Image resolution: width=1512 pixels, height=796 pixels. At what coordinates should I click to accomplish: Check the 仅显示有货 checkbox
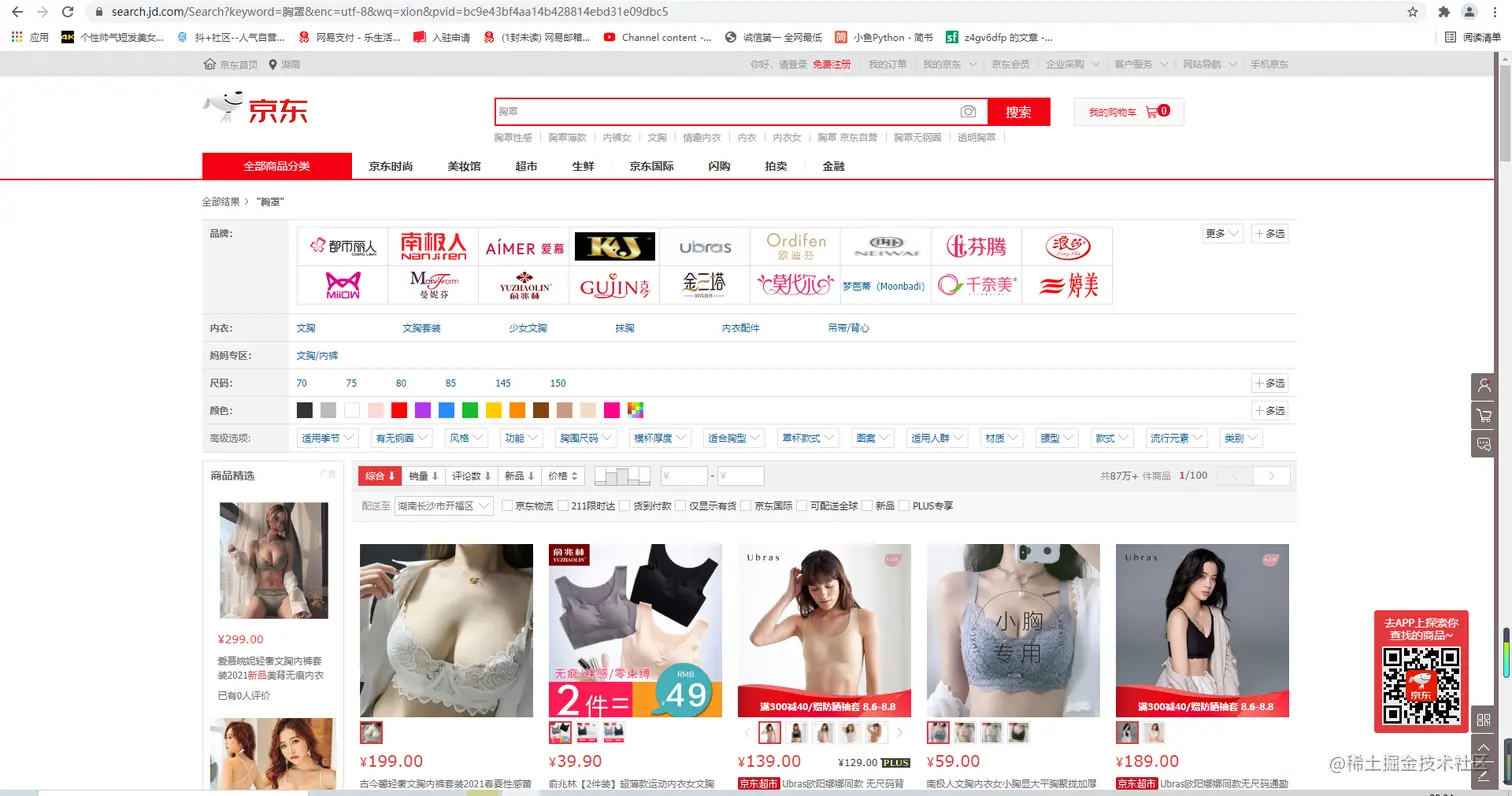coord(680,506)
